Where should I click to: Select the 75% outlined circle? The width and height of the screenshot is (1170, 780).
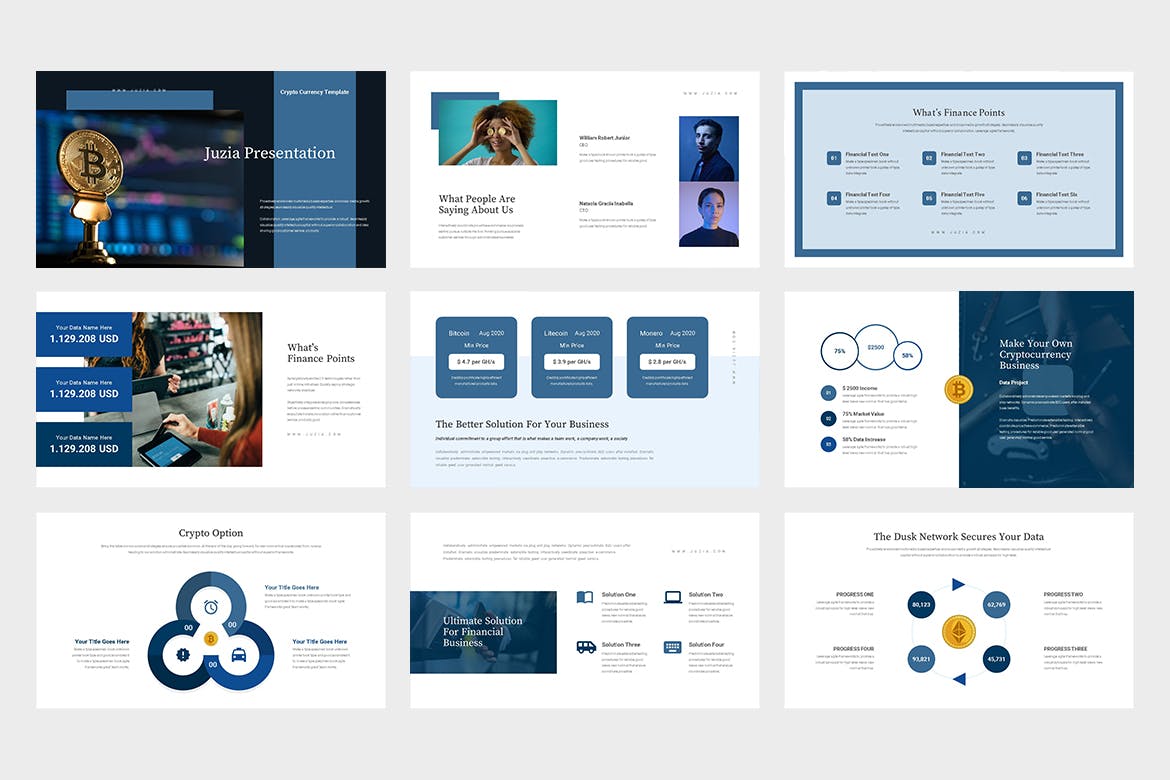coord(839,352)
